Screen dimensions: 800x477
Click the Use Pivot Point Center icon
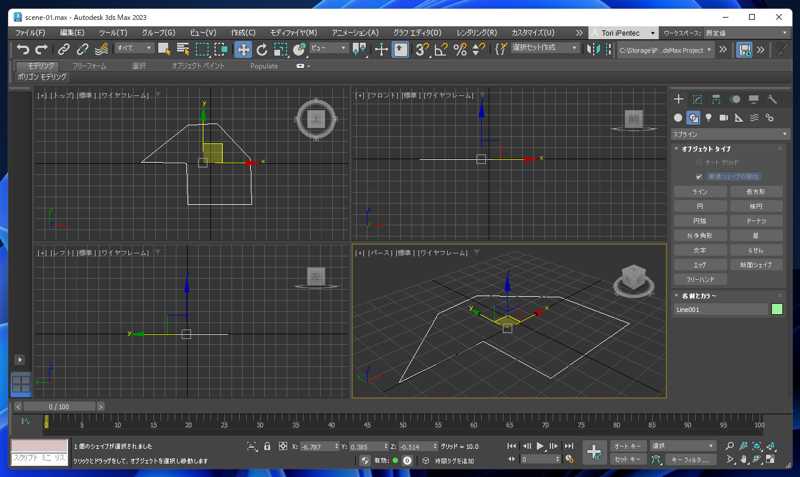pos(359,49)
